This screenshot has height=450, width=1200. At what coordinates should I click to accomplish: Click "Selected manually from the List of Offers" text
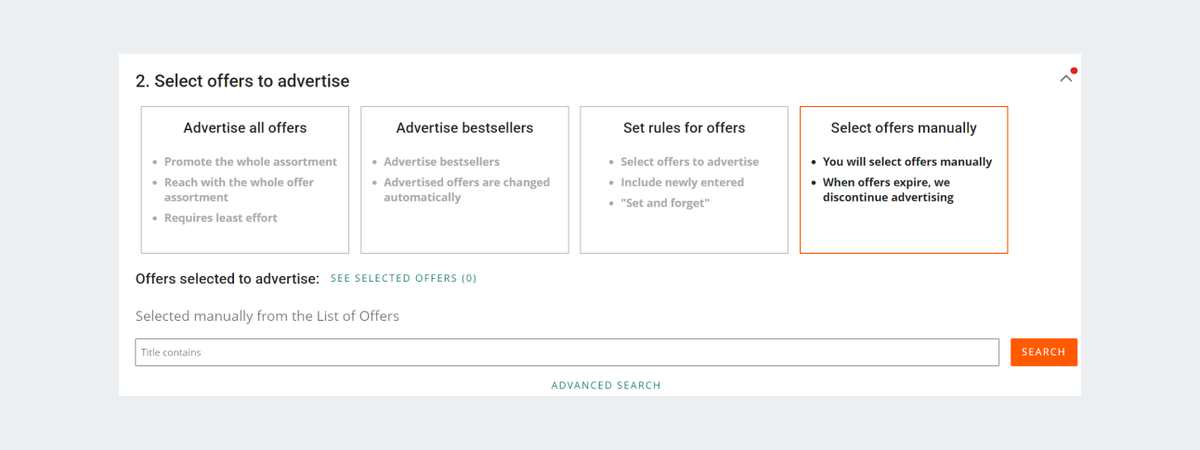(267, 316)
